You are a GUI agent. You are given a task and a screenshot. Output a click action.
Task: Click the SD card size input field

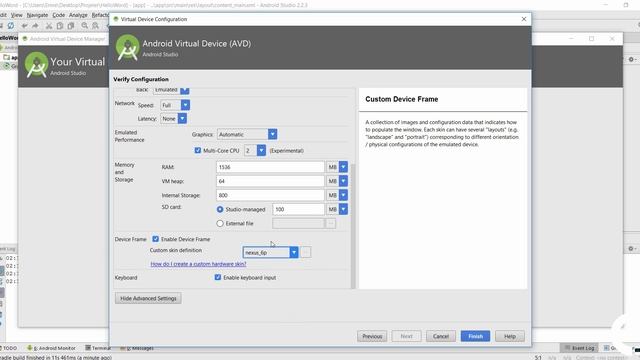pyautogui.click(x=298, y=209)
